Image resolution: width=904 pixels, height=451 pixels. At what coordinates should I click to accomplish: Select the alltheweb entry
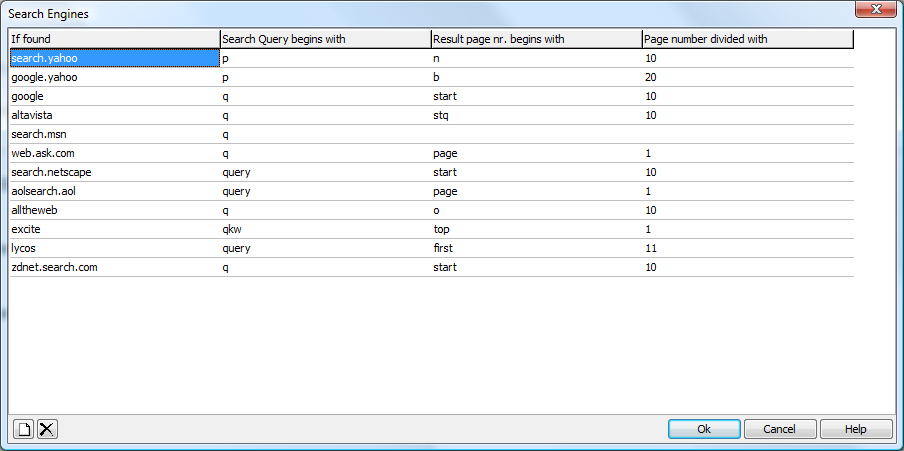point(115,211)
